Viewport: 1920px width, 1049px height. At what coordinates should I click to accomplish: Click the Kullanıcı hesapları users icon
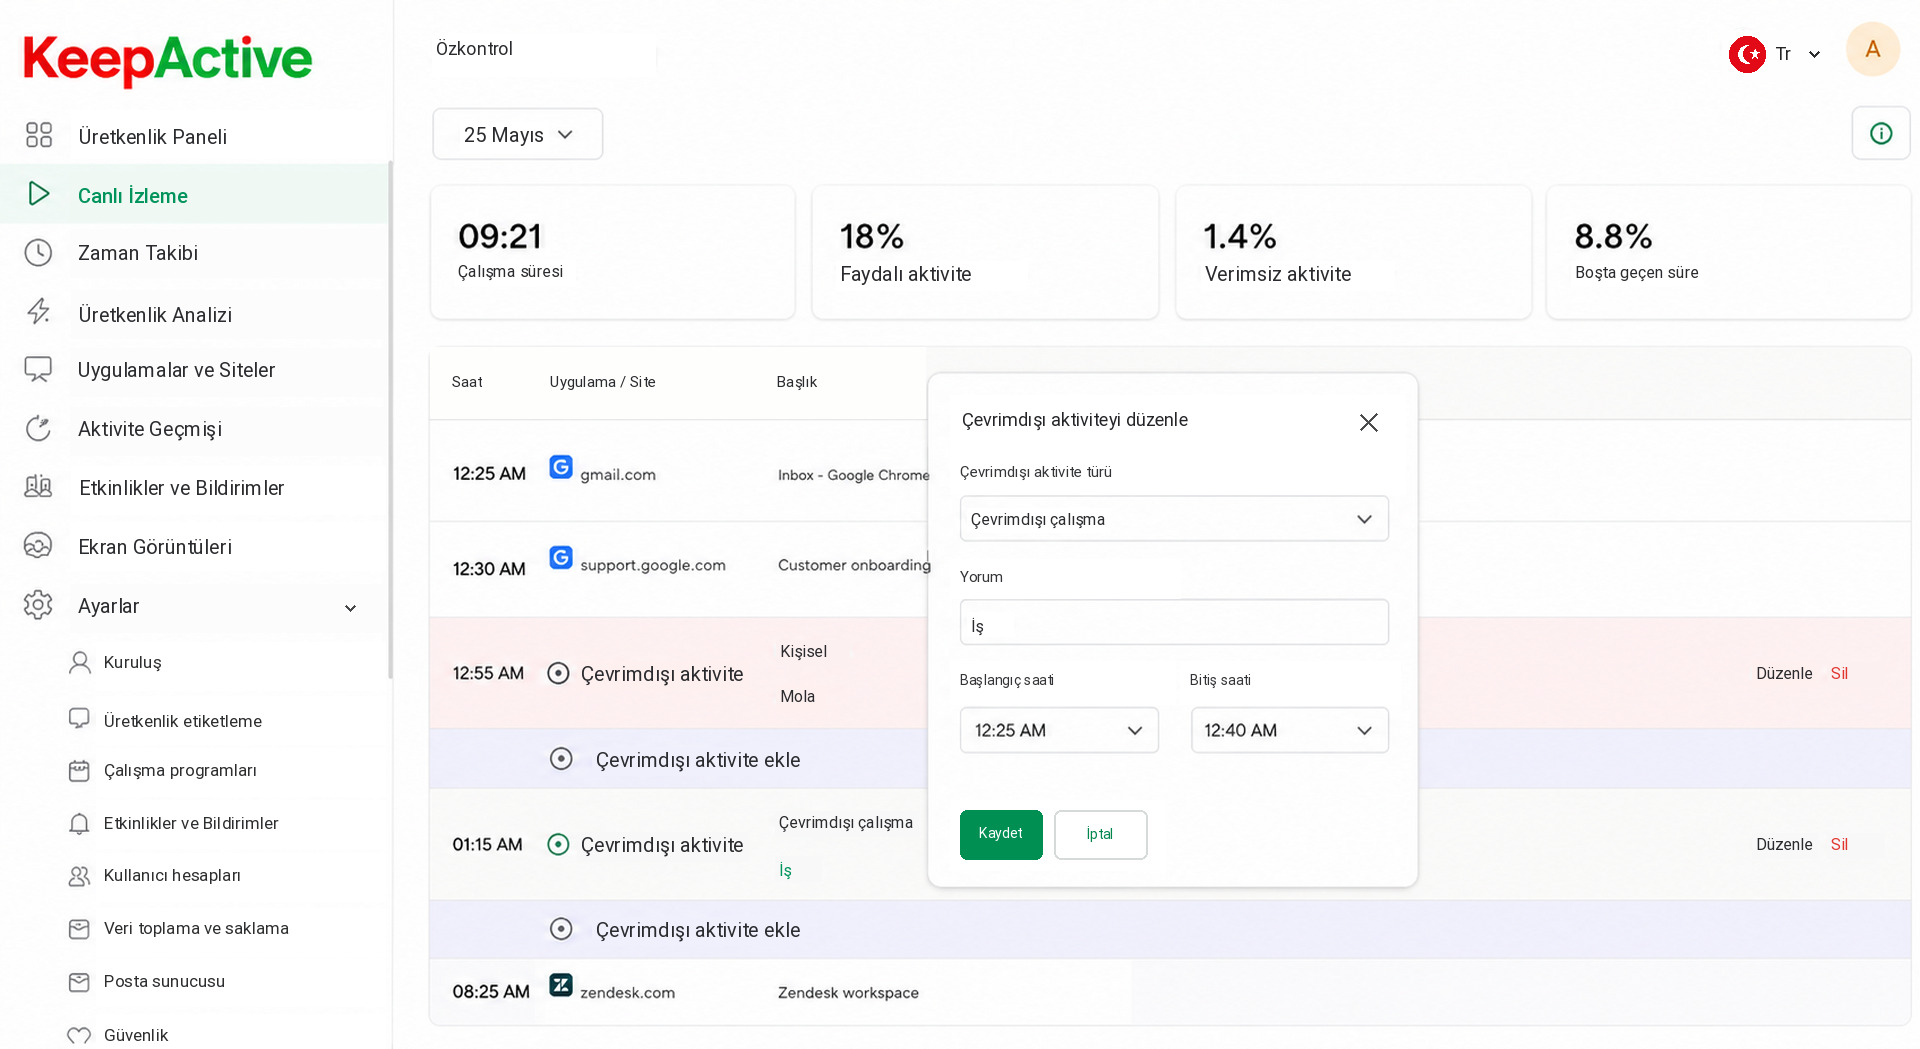click(x=79, y=875)
